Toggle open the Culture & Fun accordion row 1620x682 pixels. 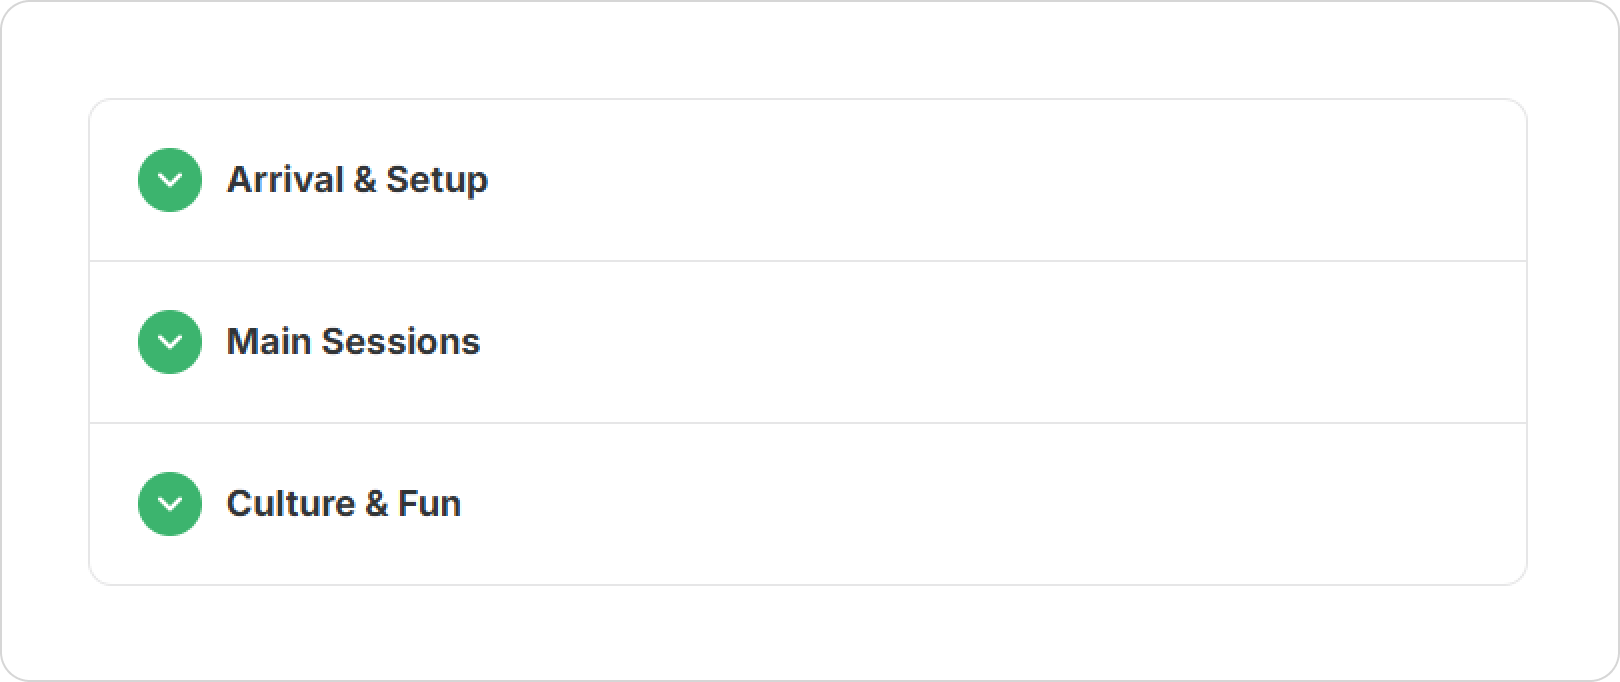pyautogui.click(x=808, y=504)
